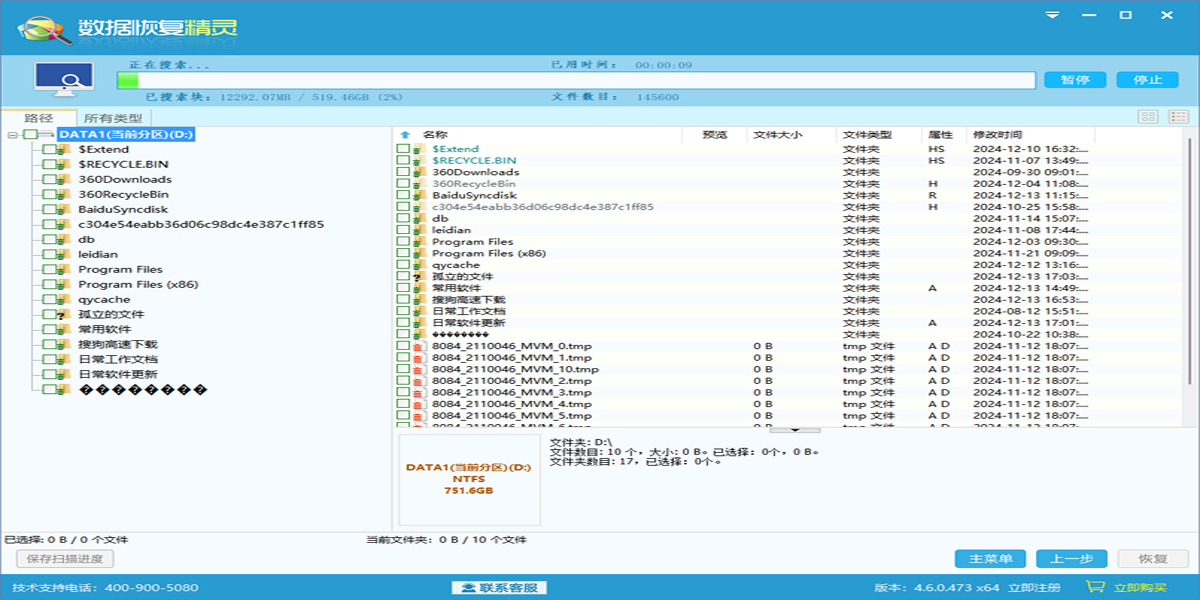Check the $RECYCLE.BIN box in file list
This screenshot has width=1200, height=600.
[402, 161]
